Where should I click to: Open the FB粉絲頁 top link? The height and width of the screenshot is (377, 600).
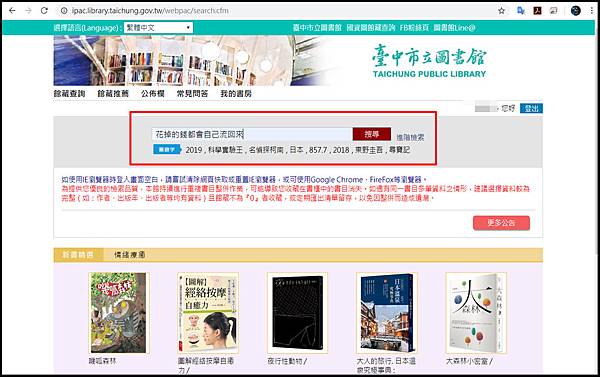pyautogui.click(x=414, y=28)
